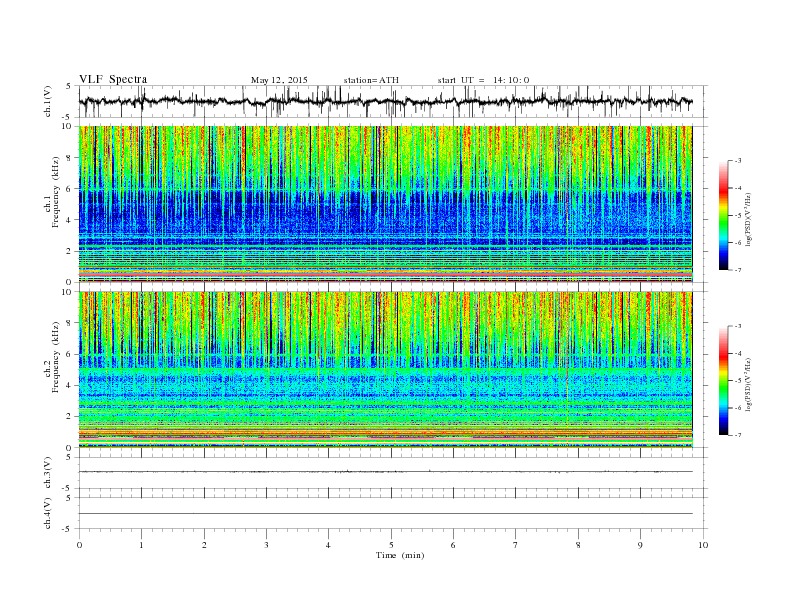This screenshot has width=792, height=612.
Task: Click the "6" kHz tick on ch.2 spectrogram
Action: tap(70, 354)
